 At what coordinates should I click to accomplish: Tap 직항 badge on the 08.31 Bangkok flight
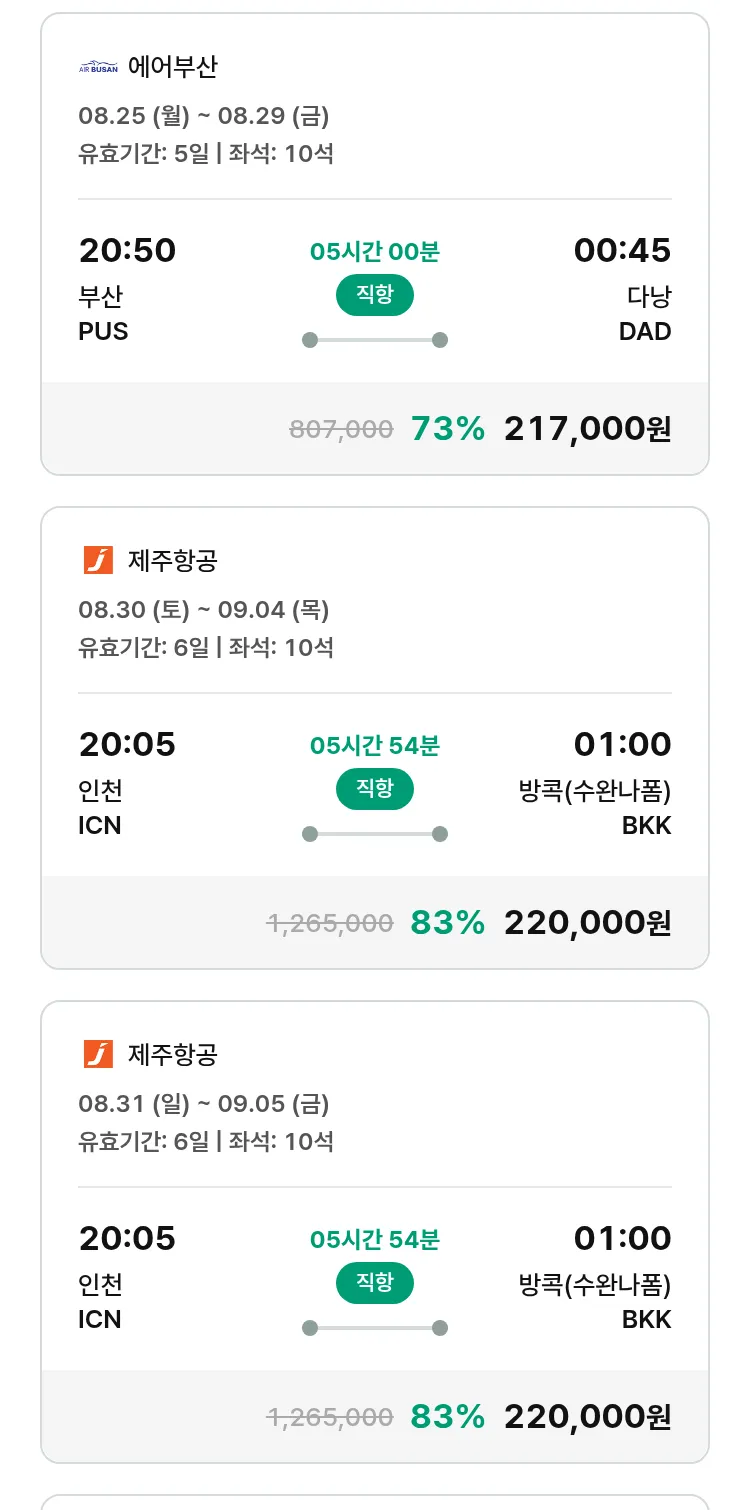[x=374, y=1284]
